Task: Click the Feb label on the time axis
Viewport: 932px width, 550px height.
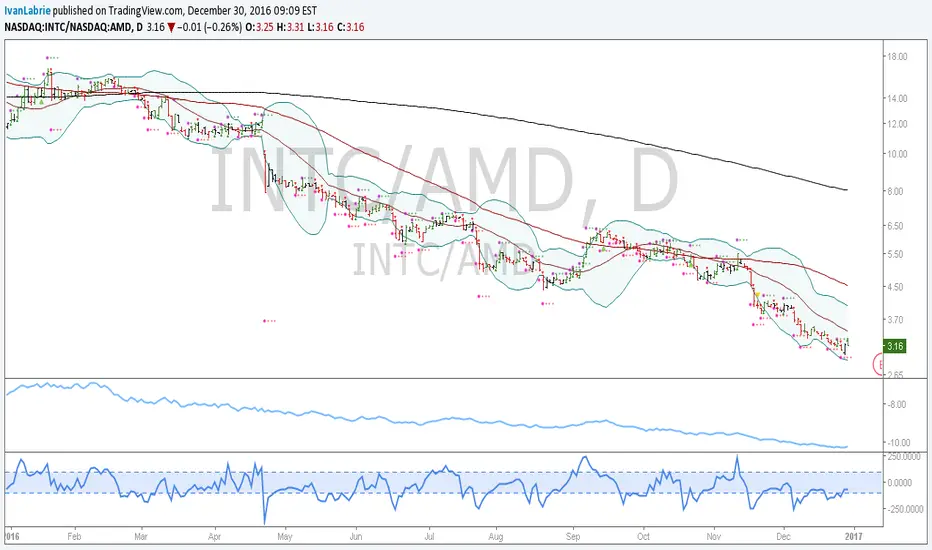Action: click(74, 536)
